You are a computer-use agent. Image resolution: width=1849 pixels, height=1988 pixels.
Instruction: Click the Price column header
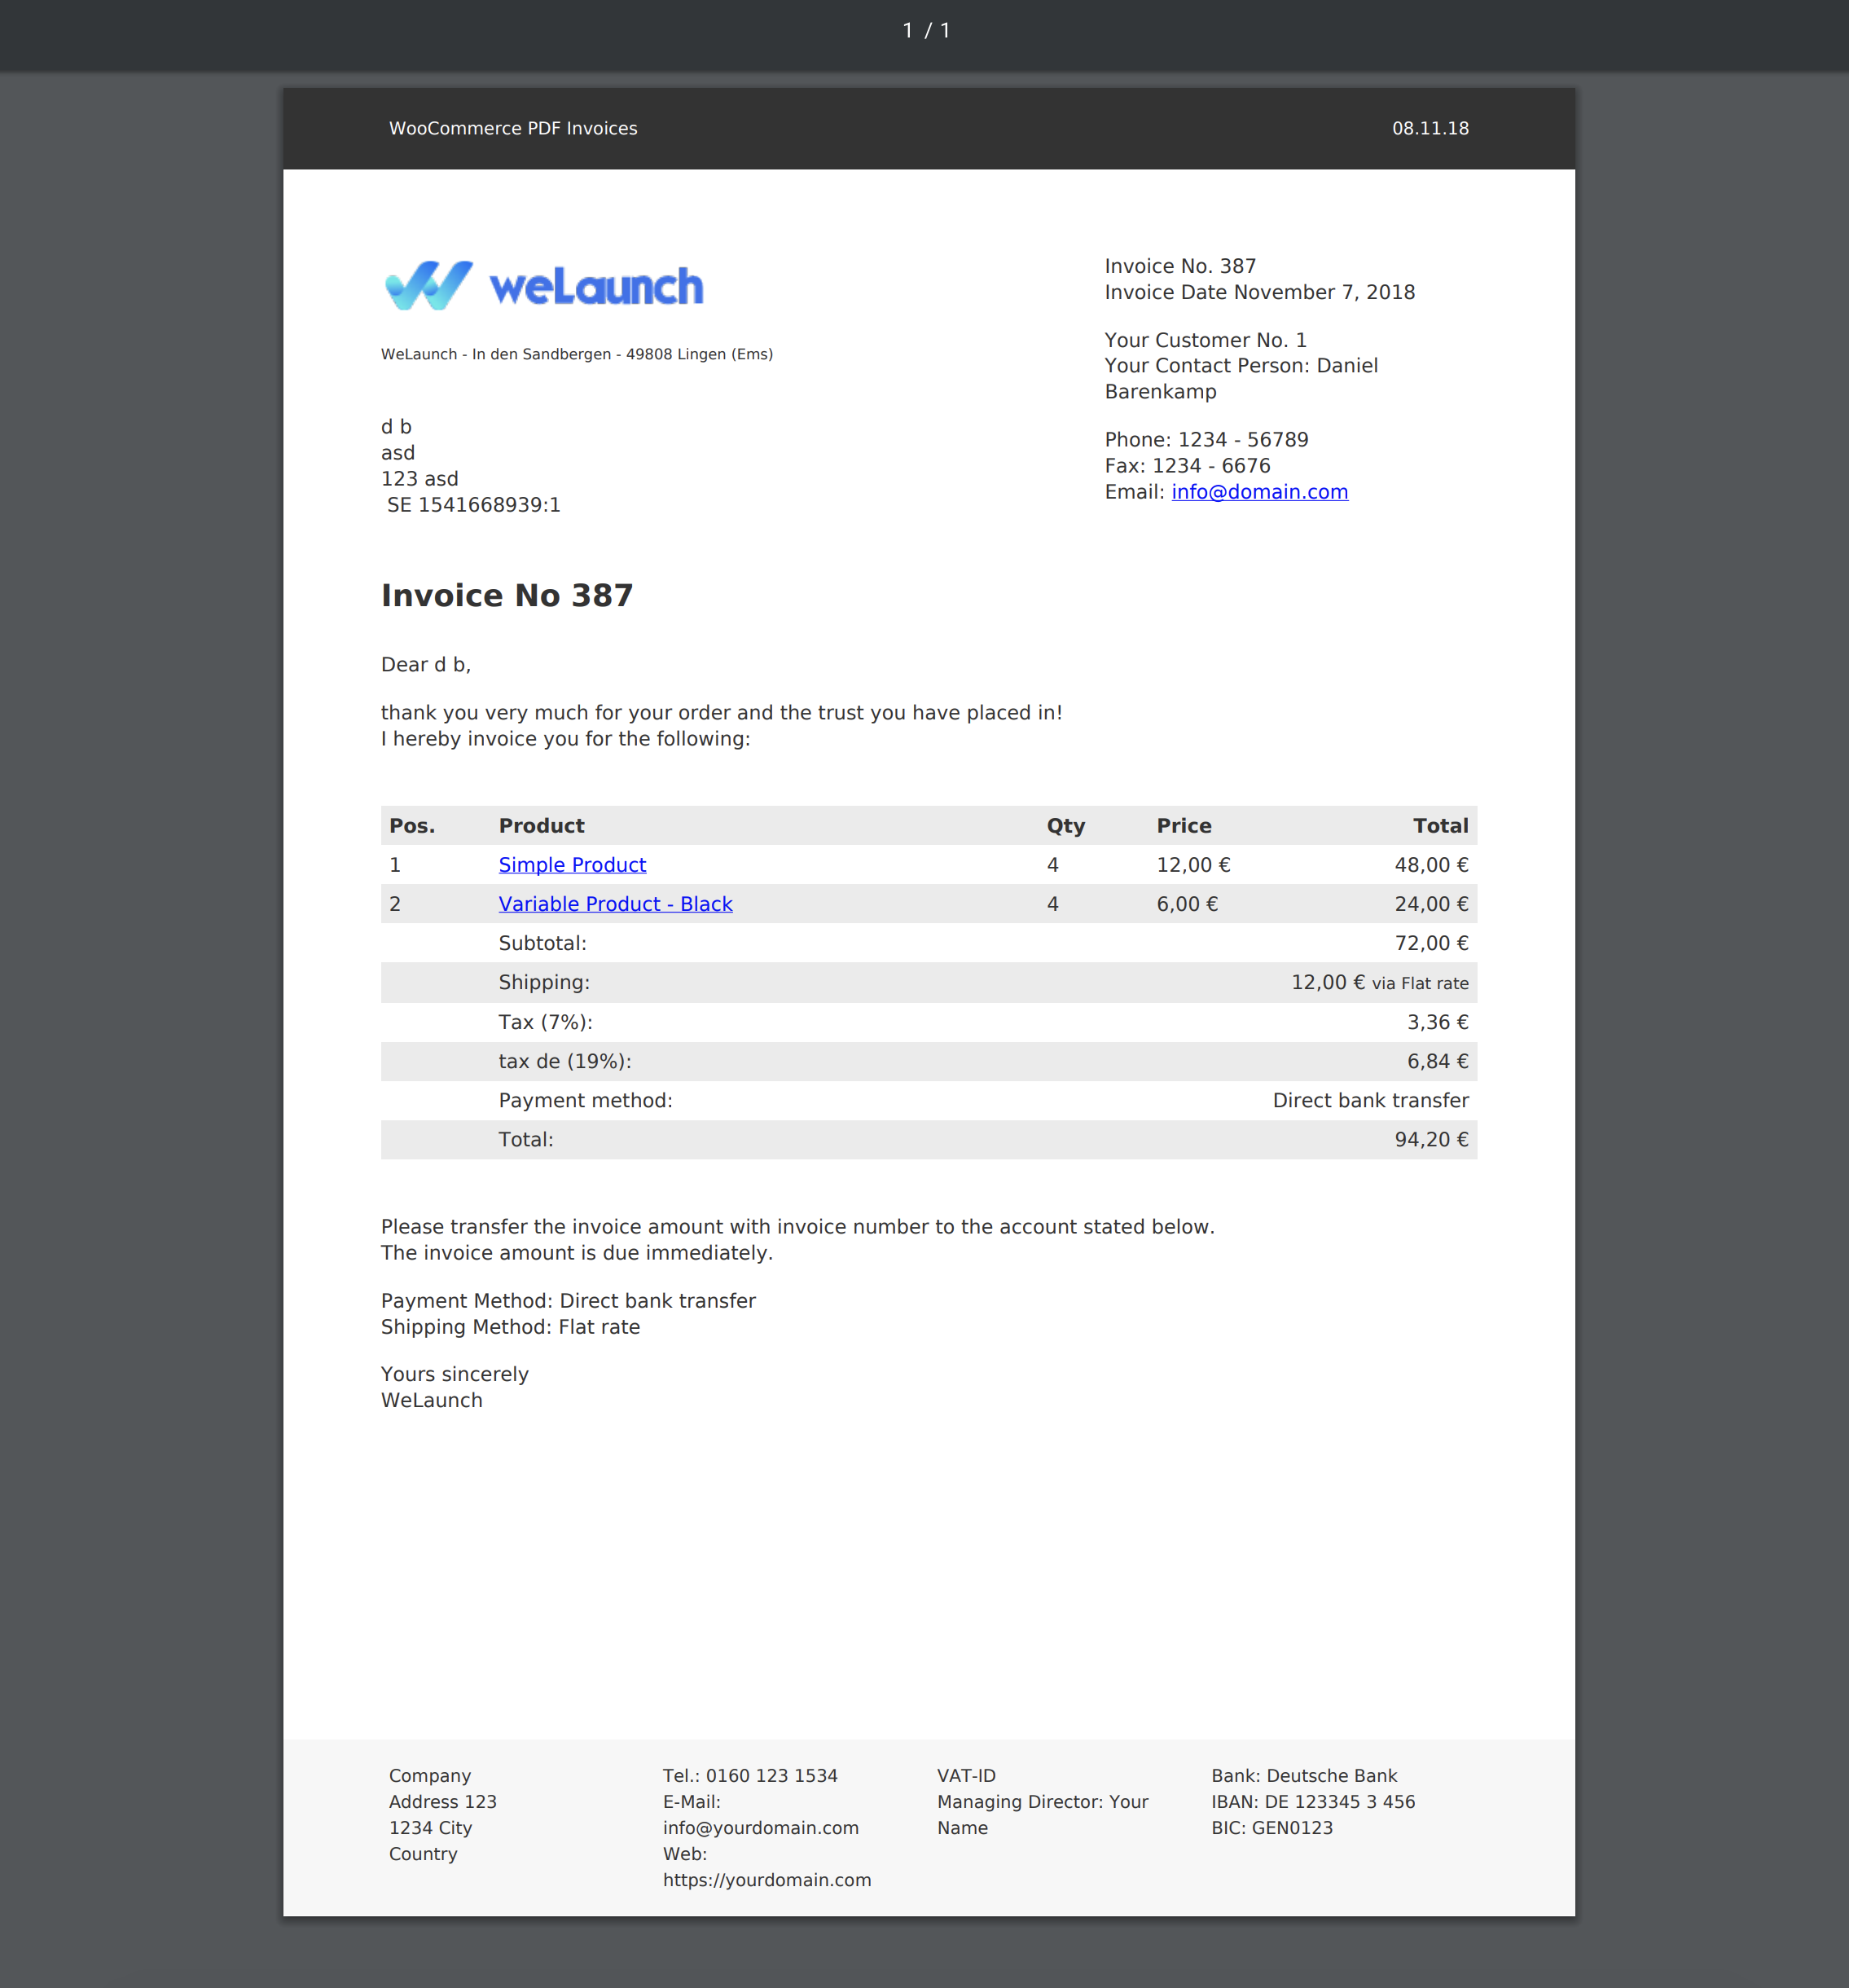[x=1184, y=826]
